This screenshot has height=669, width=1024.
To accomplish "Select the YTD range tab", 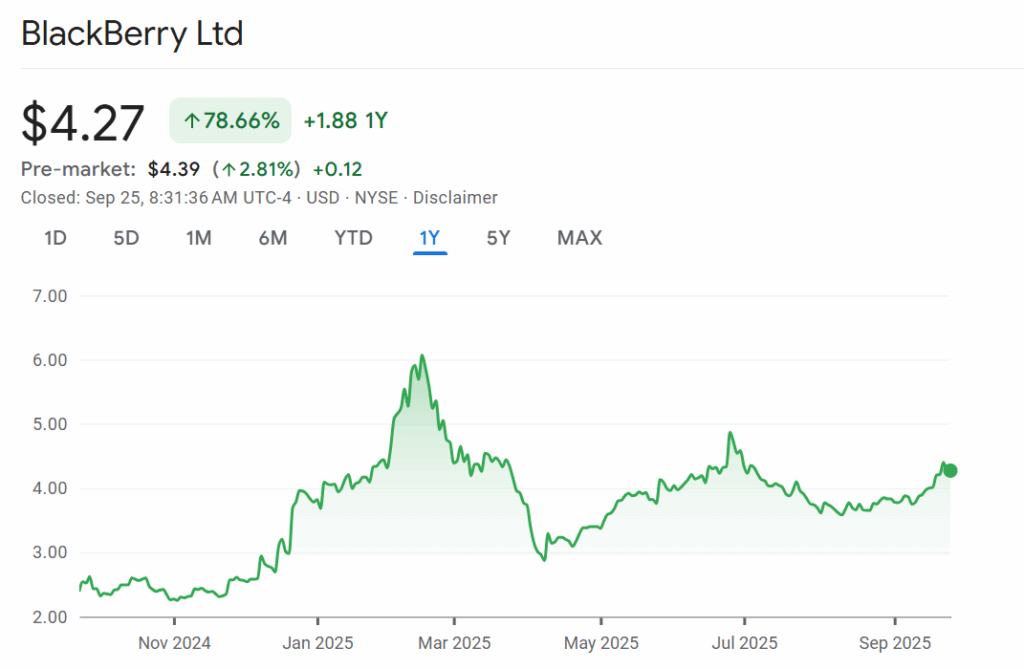I will click(x=353, y=238).
